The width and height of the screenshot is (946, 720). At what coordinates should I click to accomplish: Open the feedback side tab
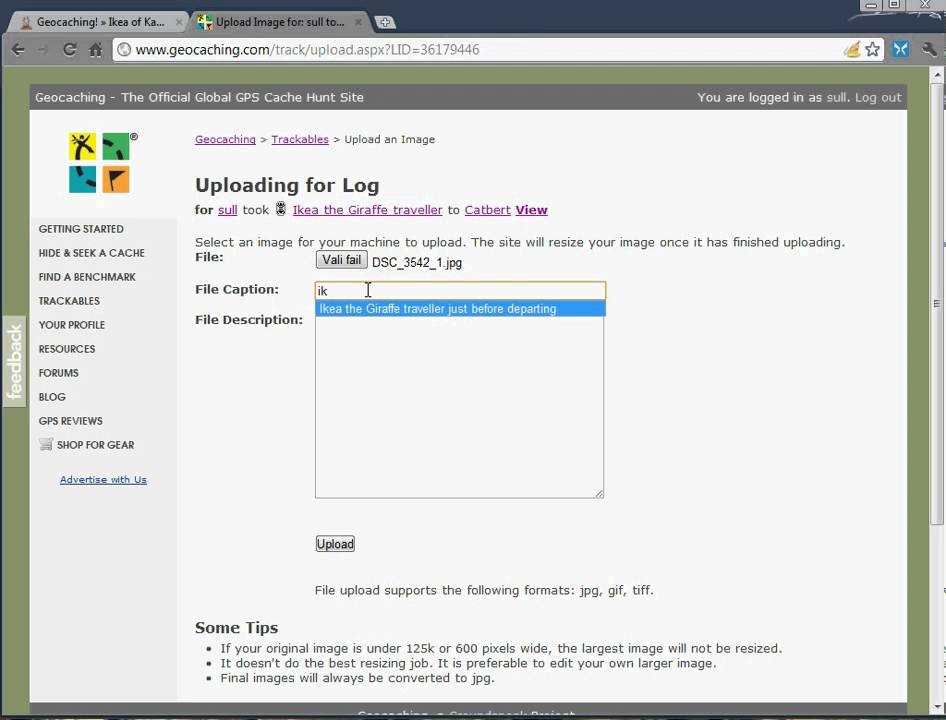click(14, 362)
